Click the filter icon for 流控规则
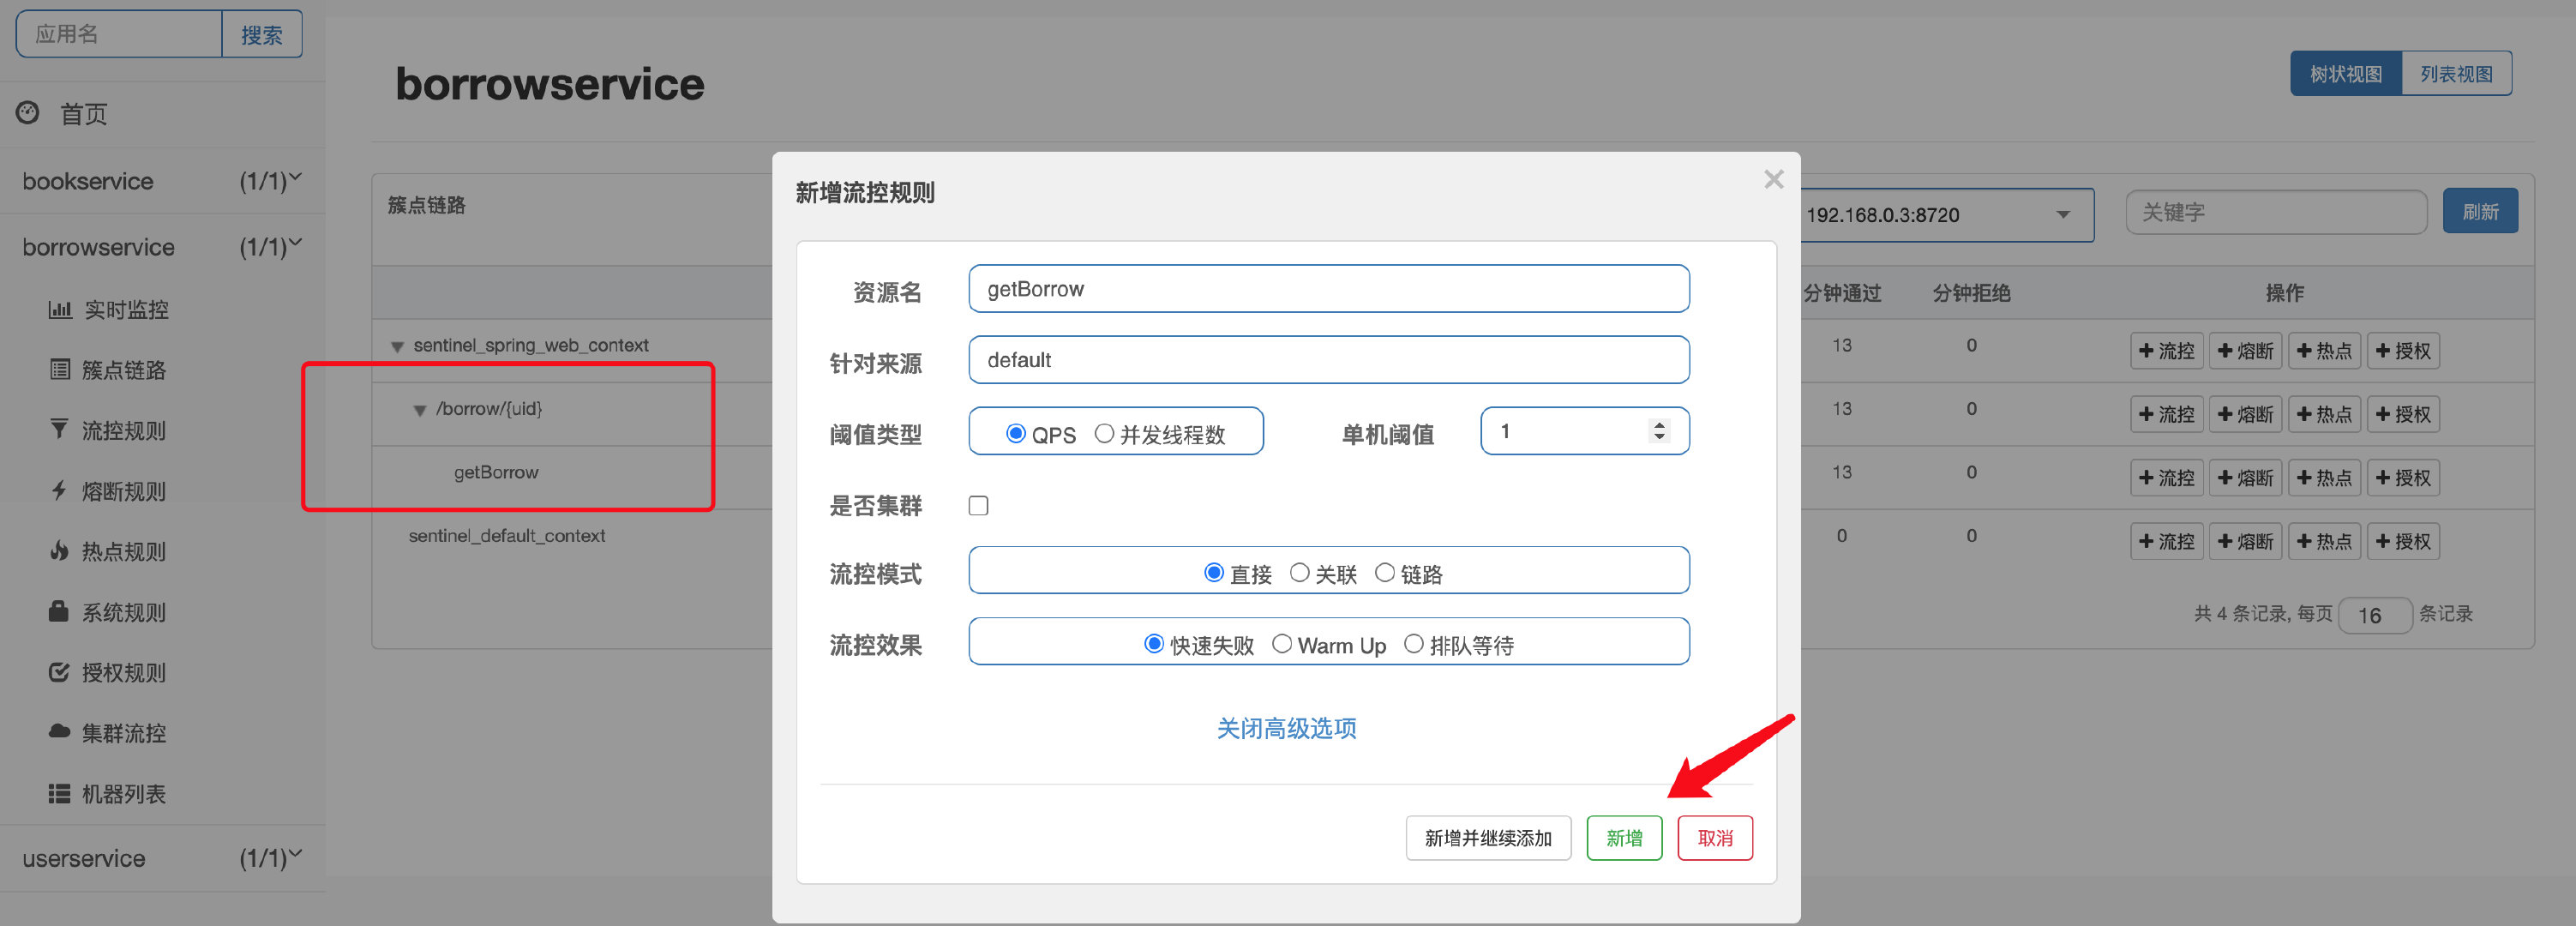This screenshot has width=2576, height=926. (x=60, y=429)
